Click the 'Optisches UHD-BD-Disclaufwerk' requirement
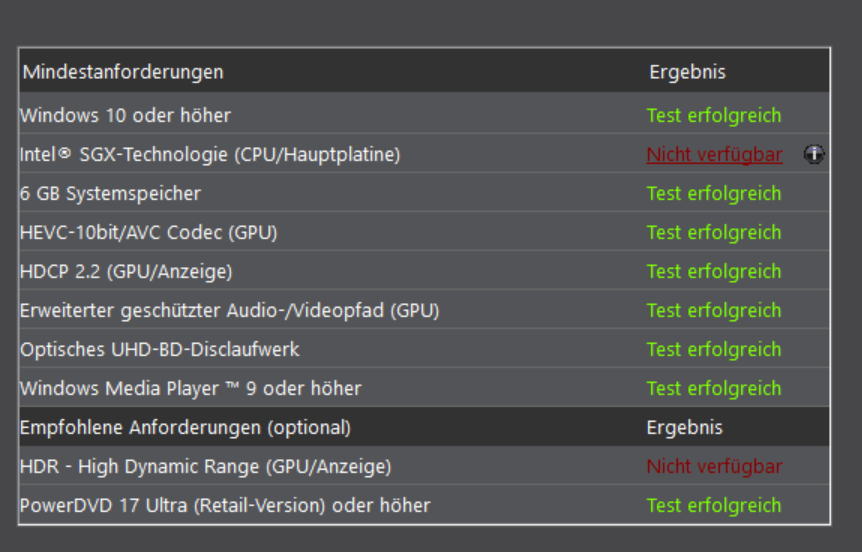Screen dimensions: 862x552 click(159, 350)
